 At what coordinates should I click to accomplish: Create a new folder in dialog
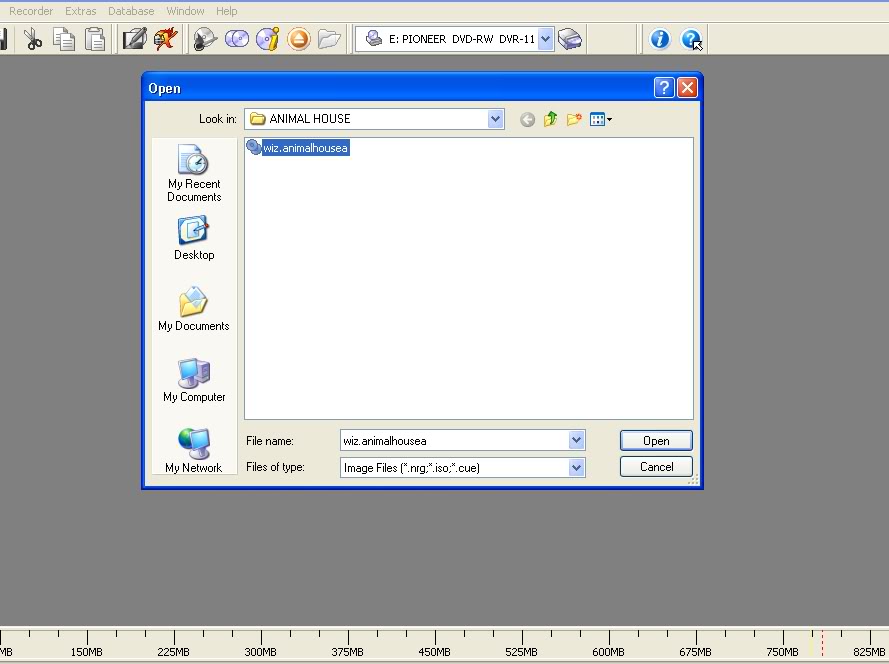574,119
